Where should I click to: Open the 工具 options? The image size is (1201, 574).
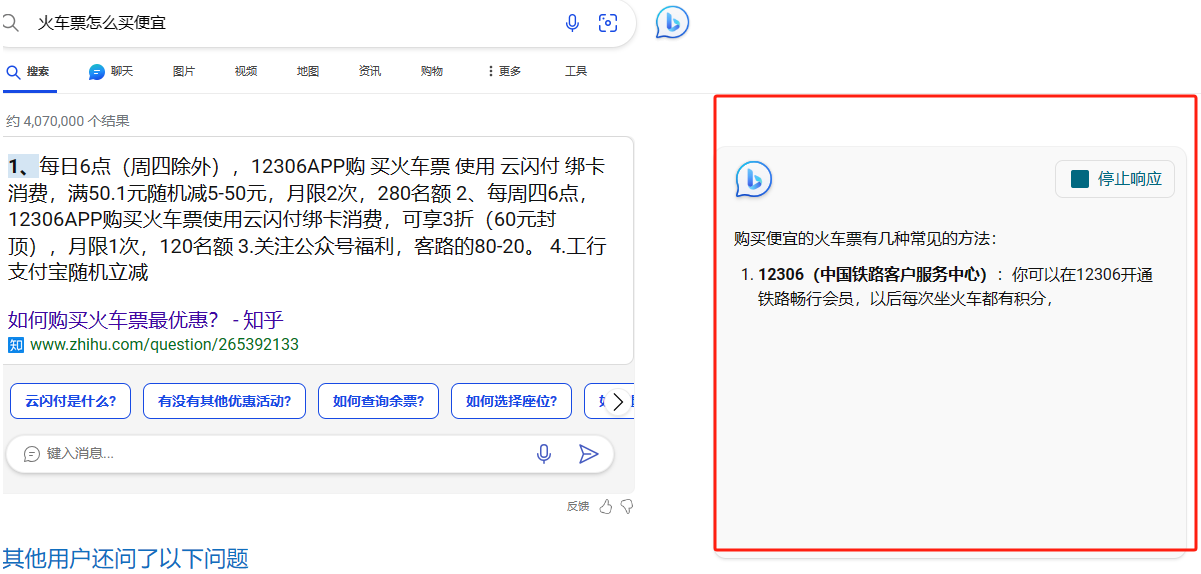576,71
